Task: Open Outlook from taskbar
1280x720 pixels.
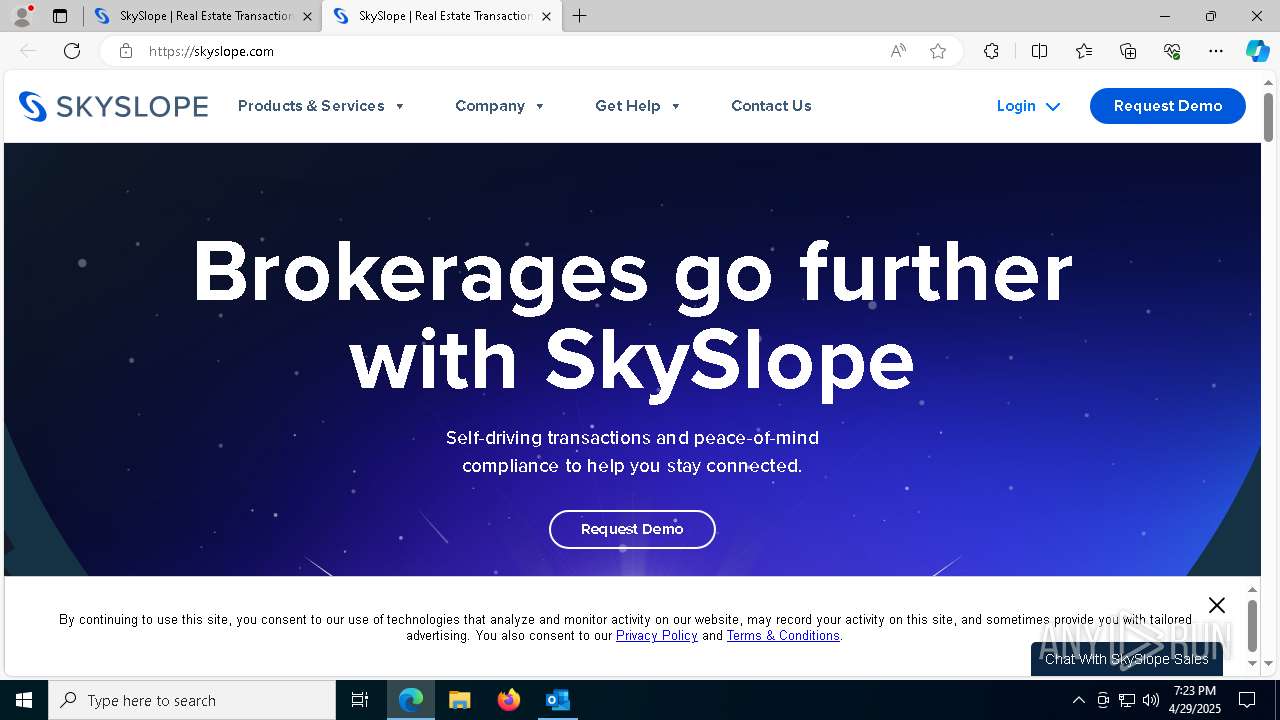Action: 557,700
